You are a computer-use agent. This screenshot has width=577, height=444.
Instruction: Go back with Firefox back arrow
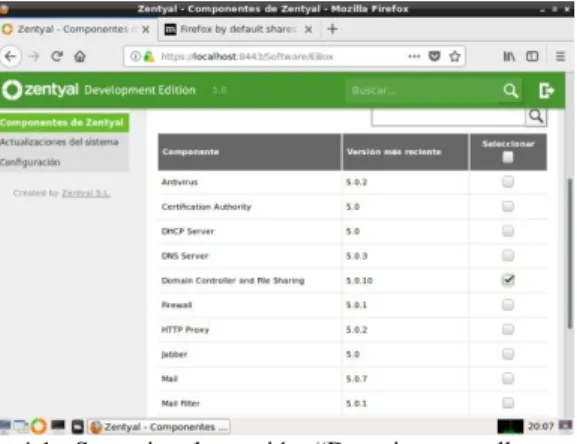(11, 57)
